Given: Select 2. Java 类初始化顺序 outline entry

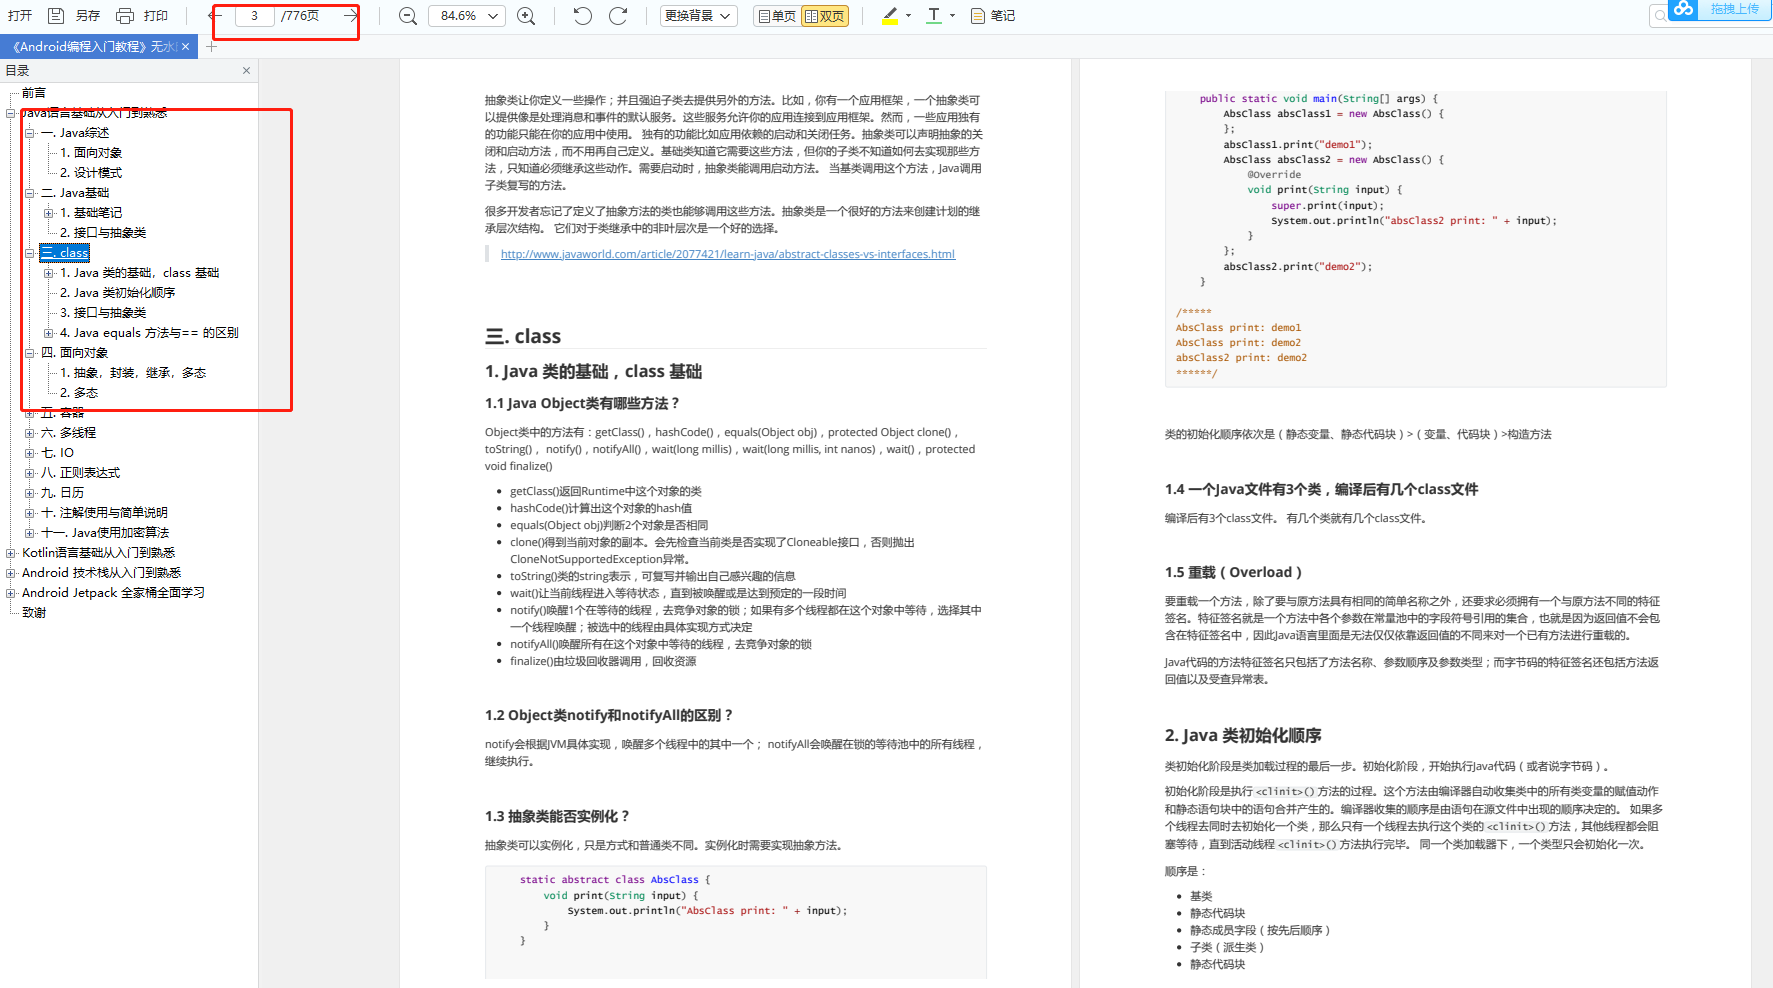Looking at the screenshot, I should coord(118,293).
